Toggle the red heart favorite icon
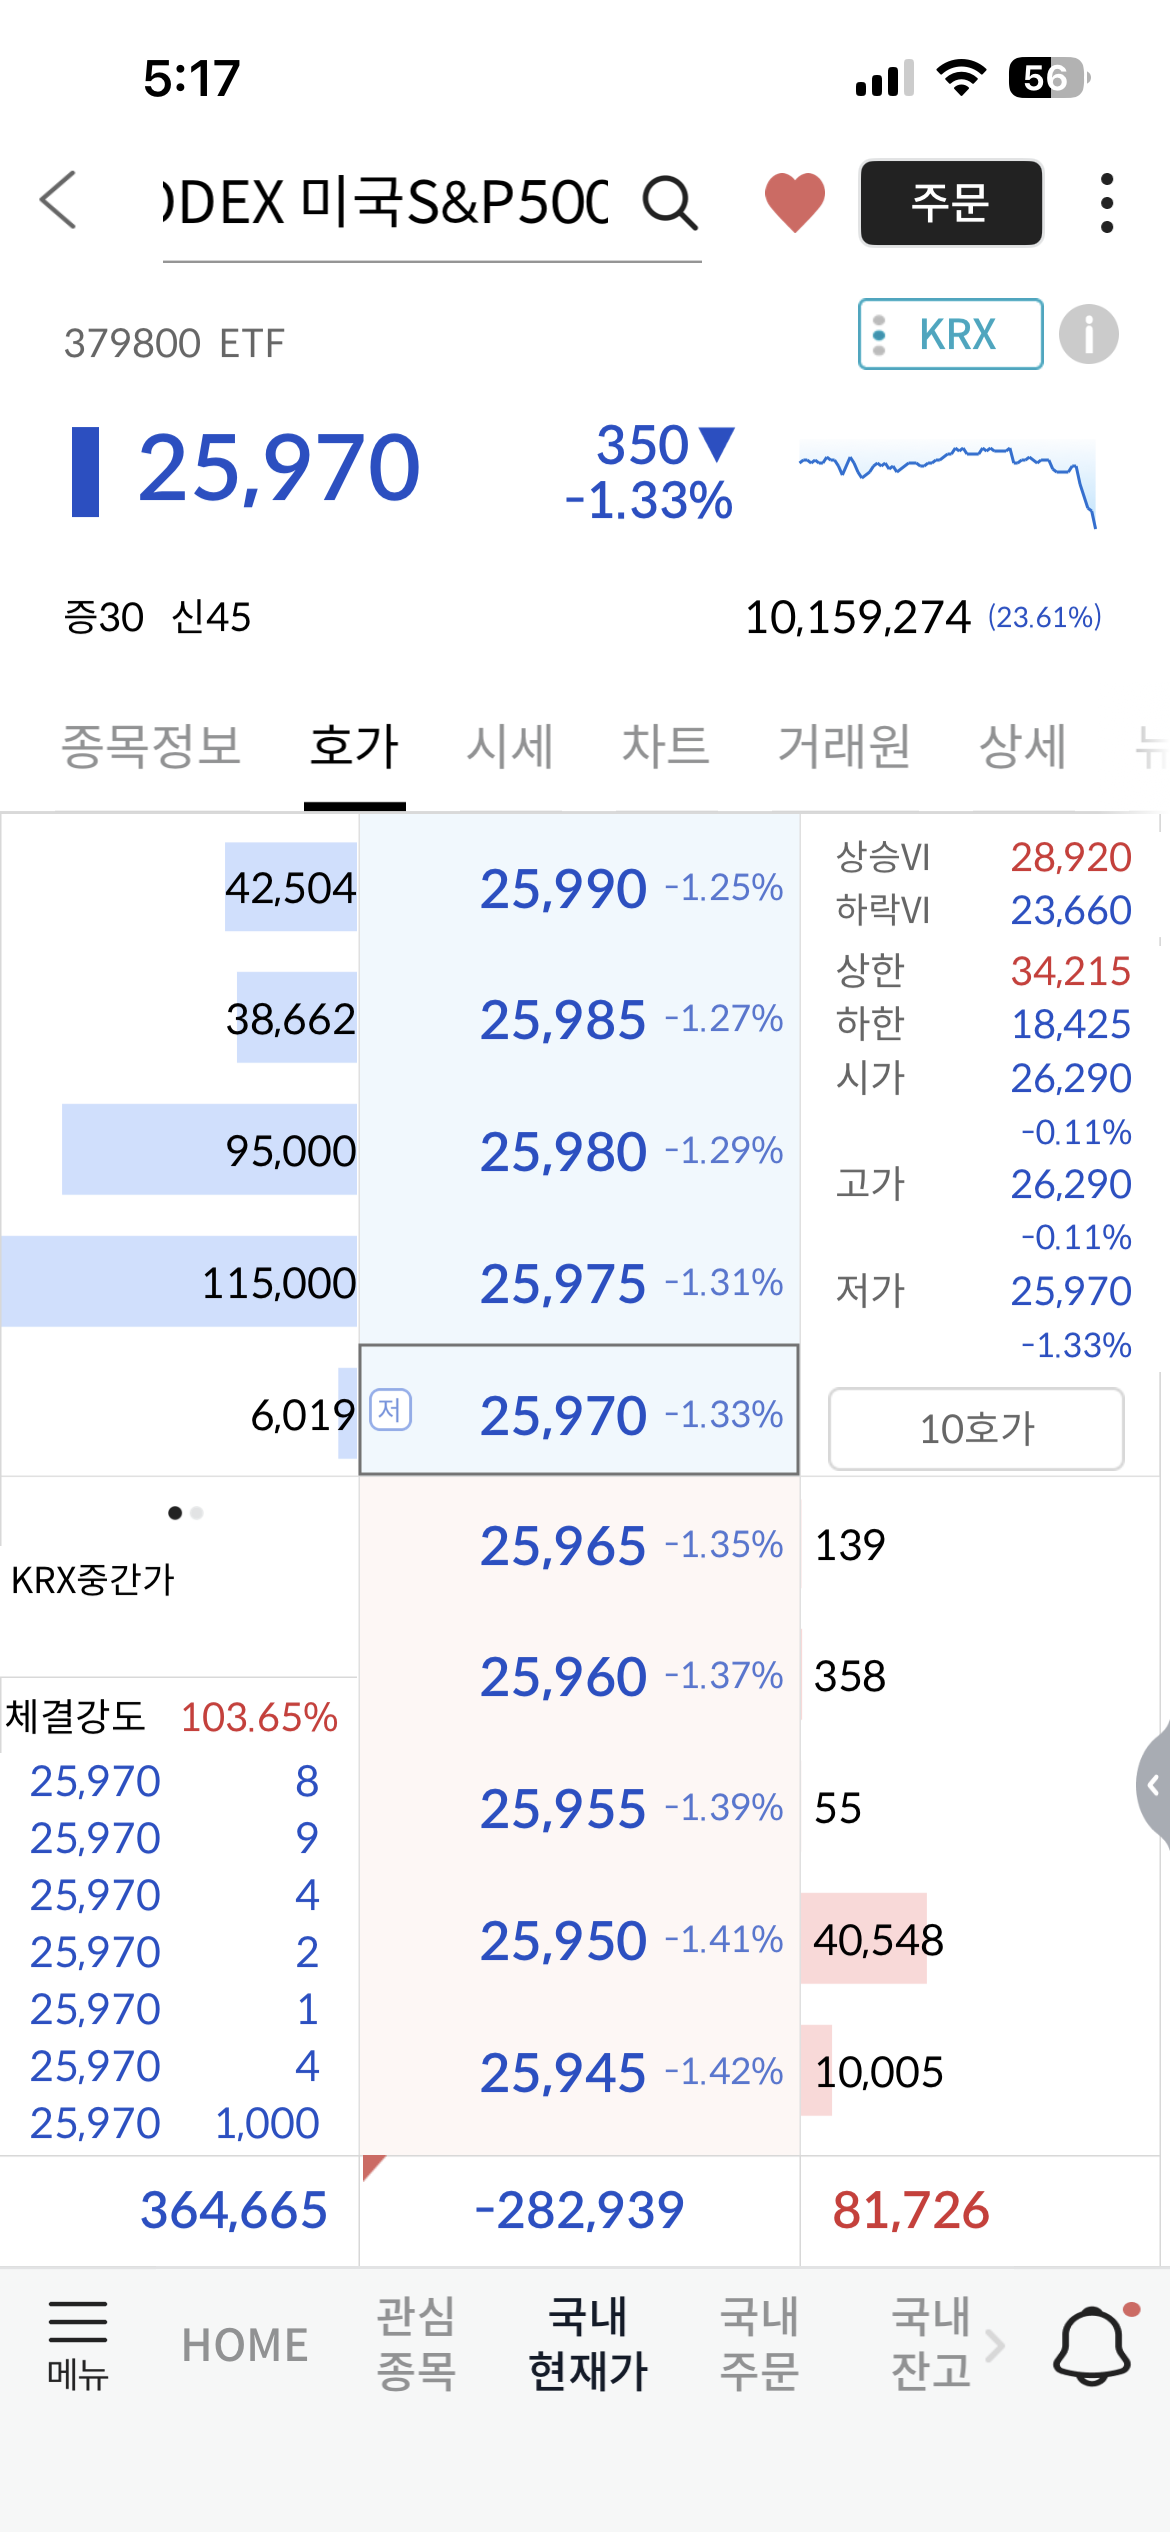 point(795,202)
